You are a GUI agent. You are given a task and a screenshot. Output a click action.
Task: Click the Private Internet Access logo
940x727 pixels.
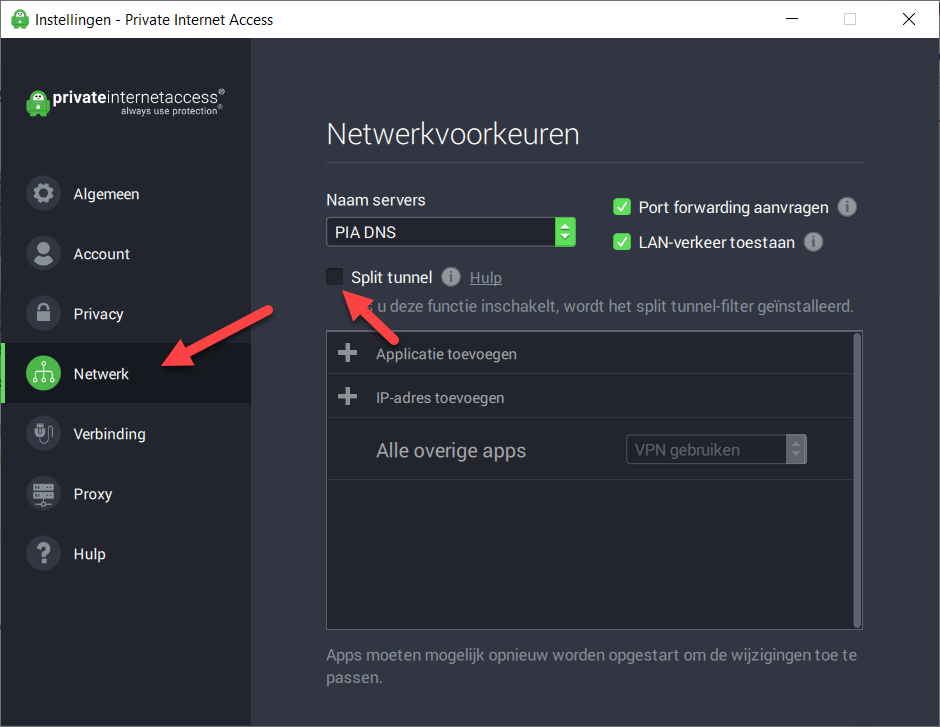[125, 102]
